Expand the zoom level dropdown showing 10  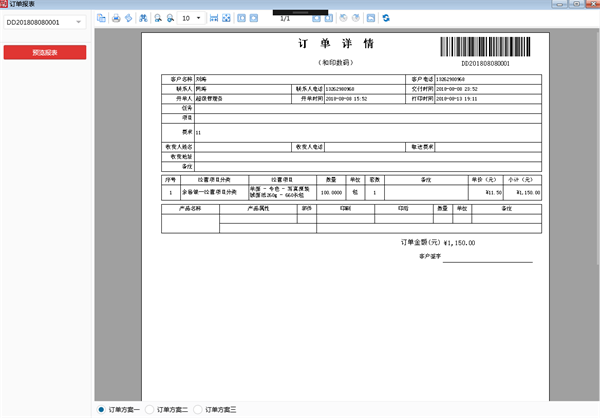pyautogui.click(x=199, y=18)
